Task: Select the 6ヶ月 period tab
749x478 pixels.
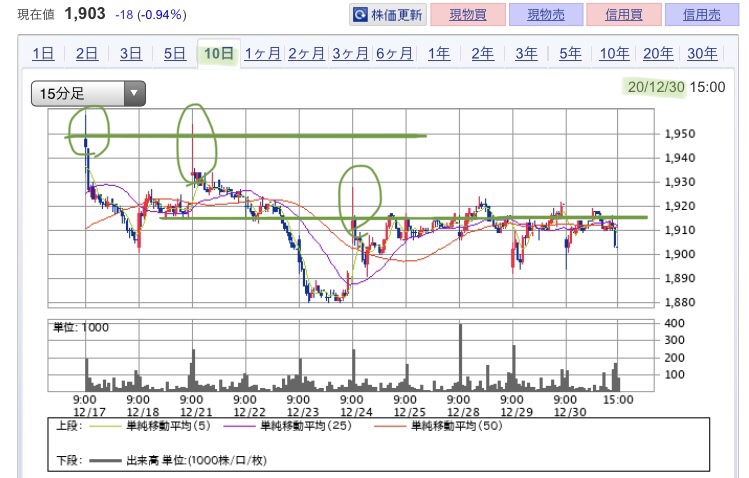Action: click(x=394, y=54)
